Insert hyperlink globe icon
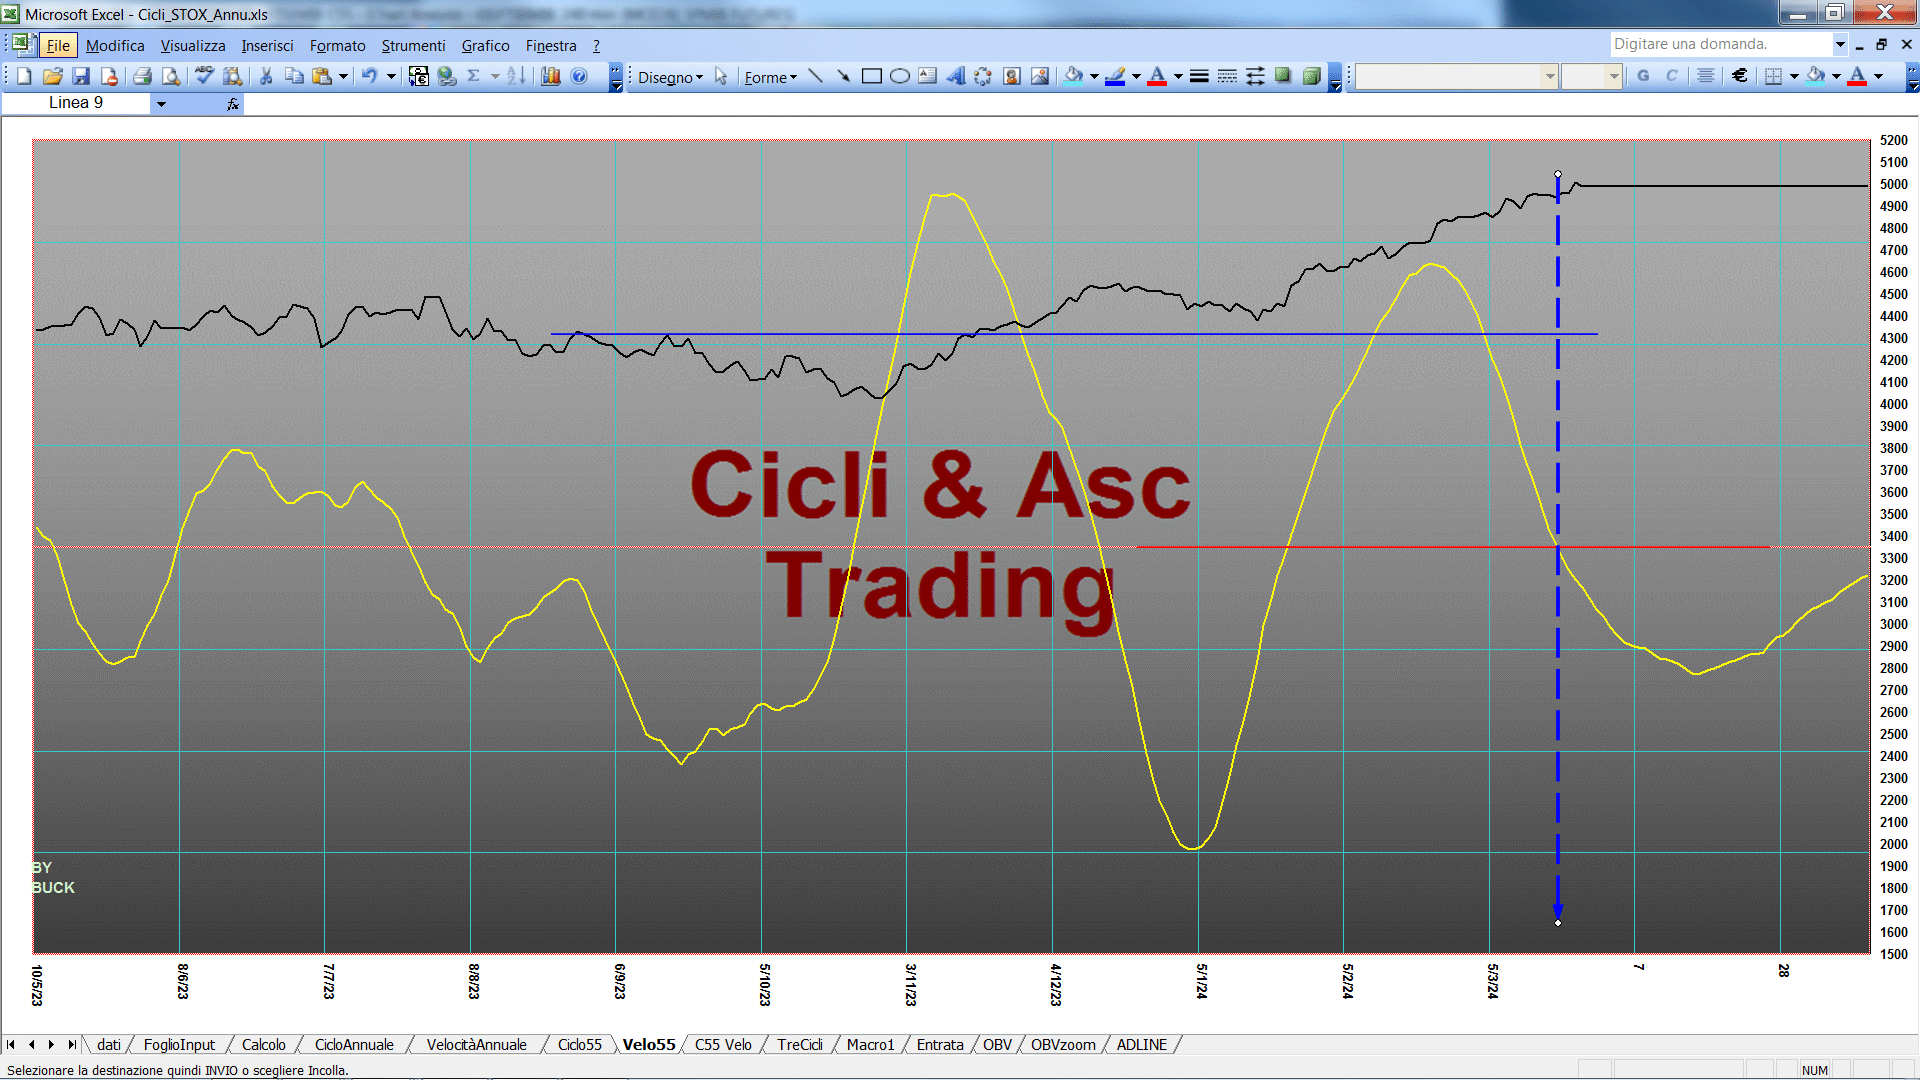The width and height of the screenshot is (1920, 1080). click(x=447, y=76)
